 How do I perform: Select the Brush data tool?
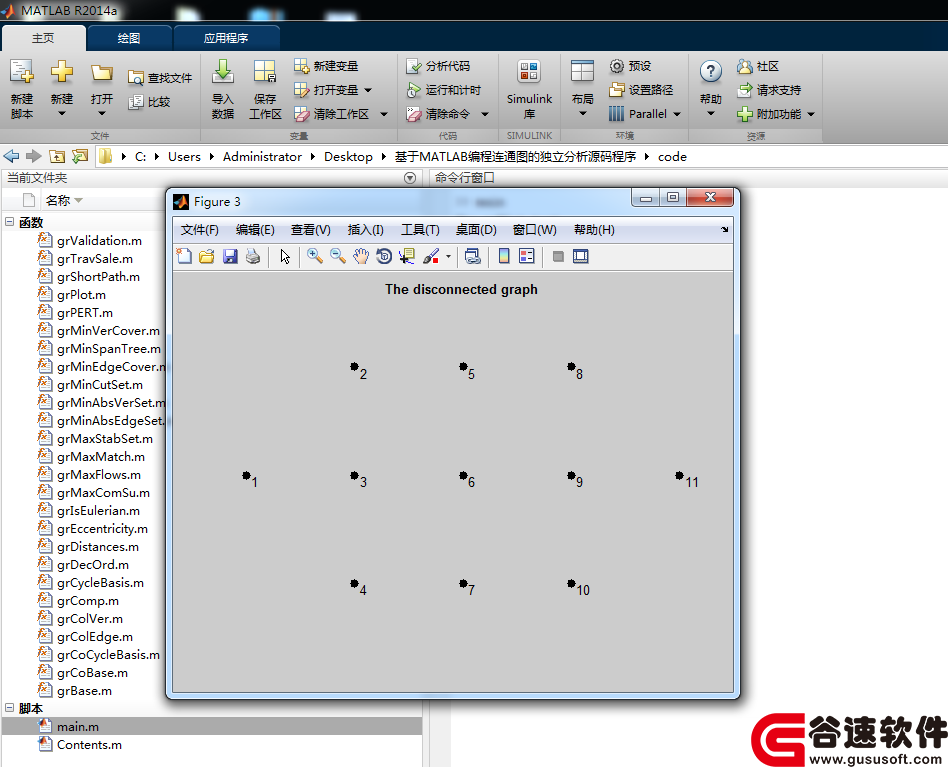tap(431, 256)
